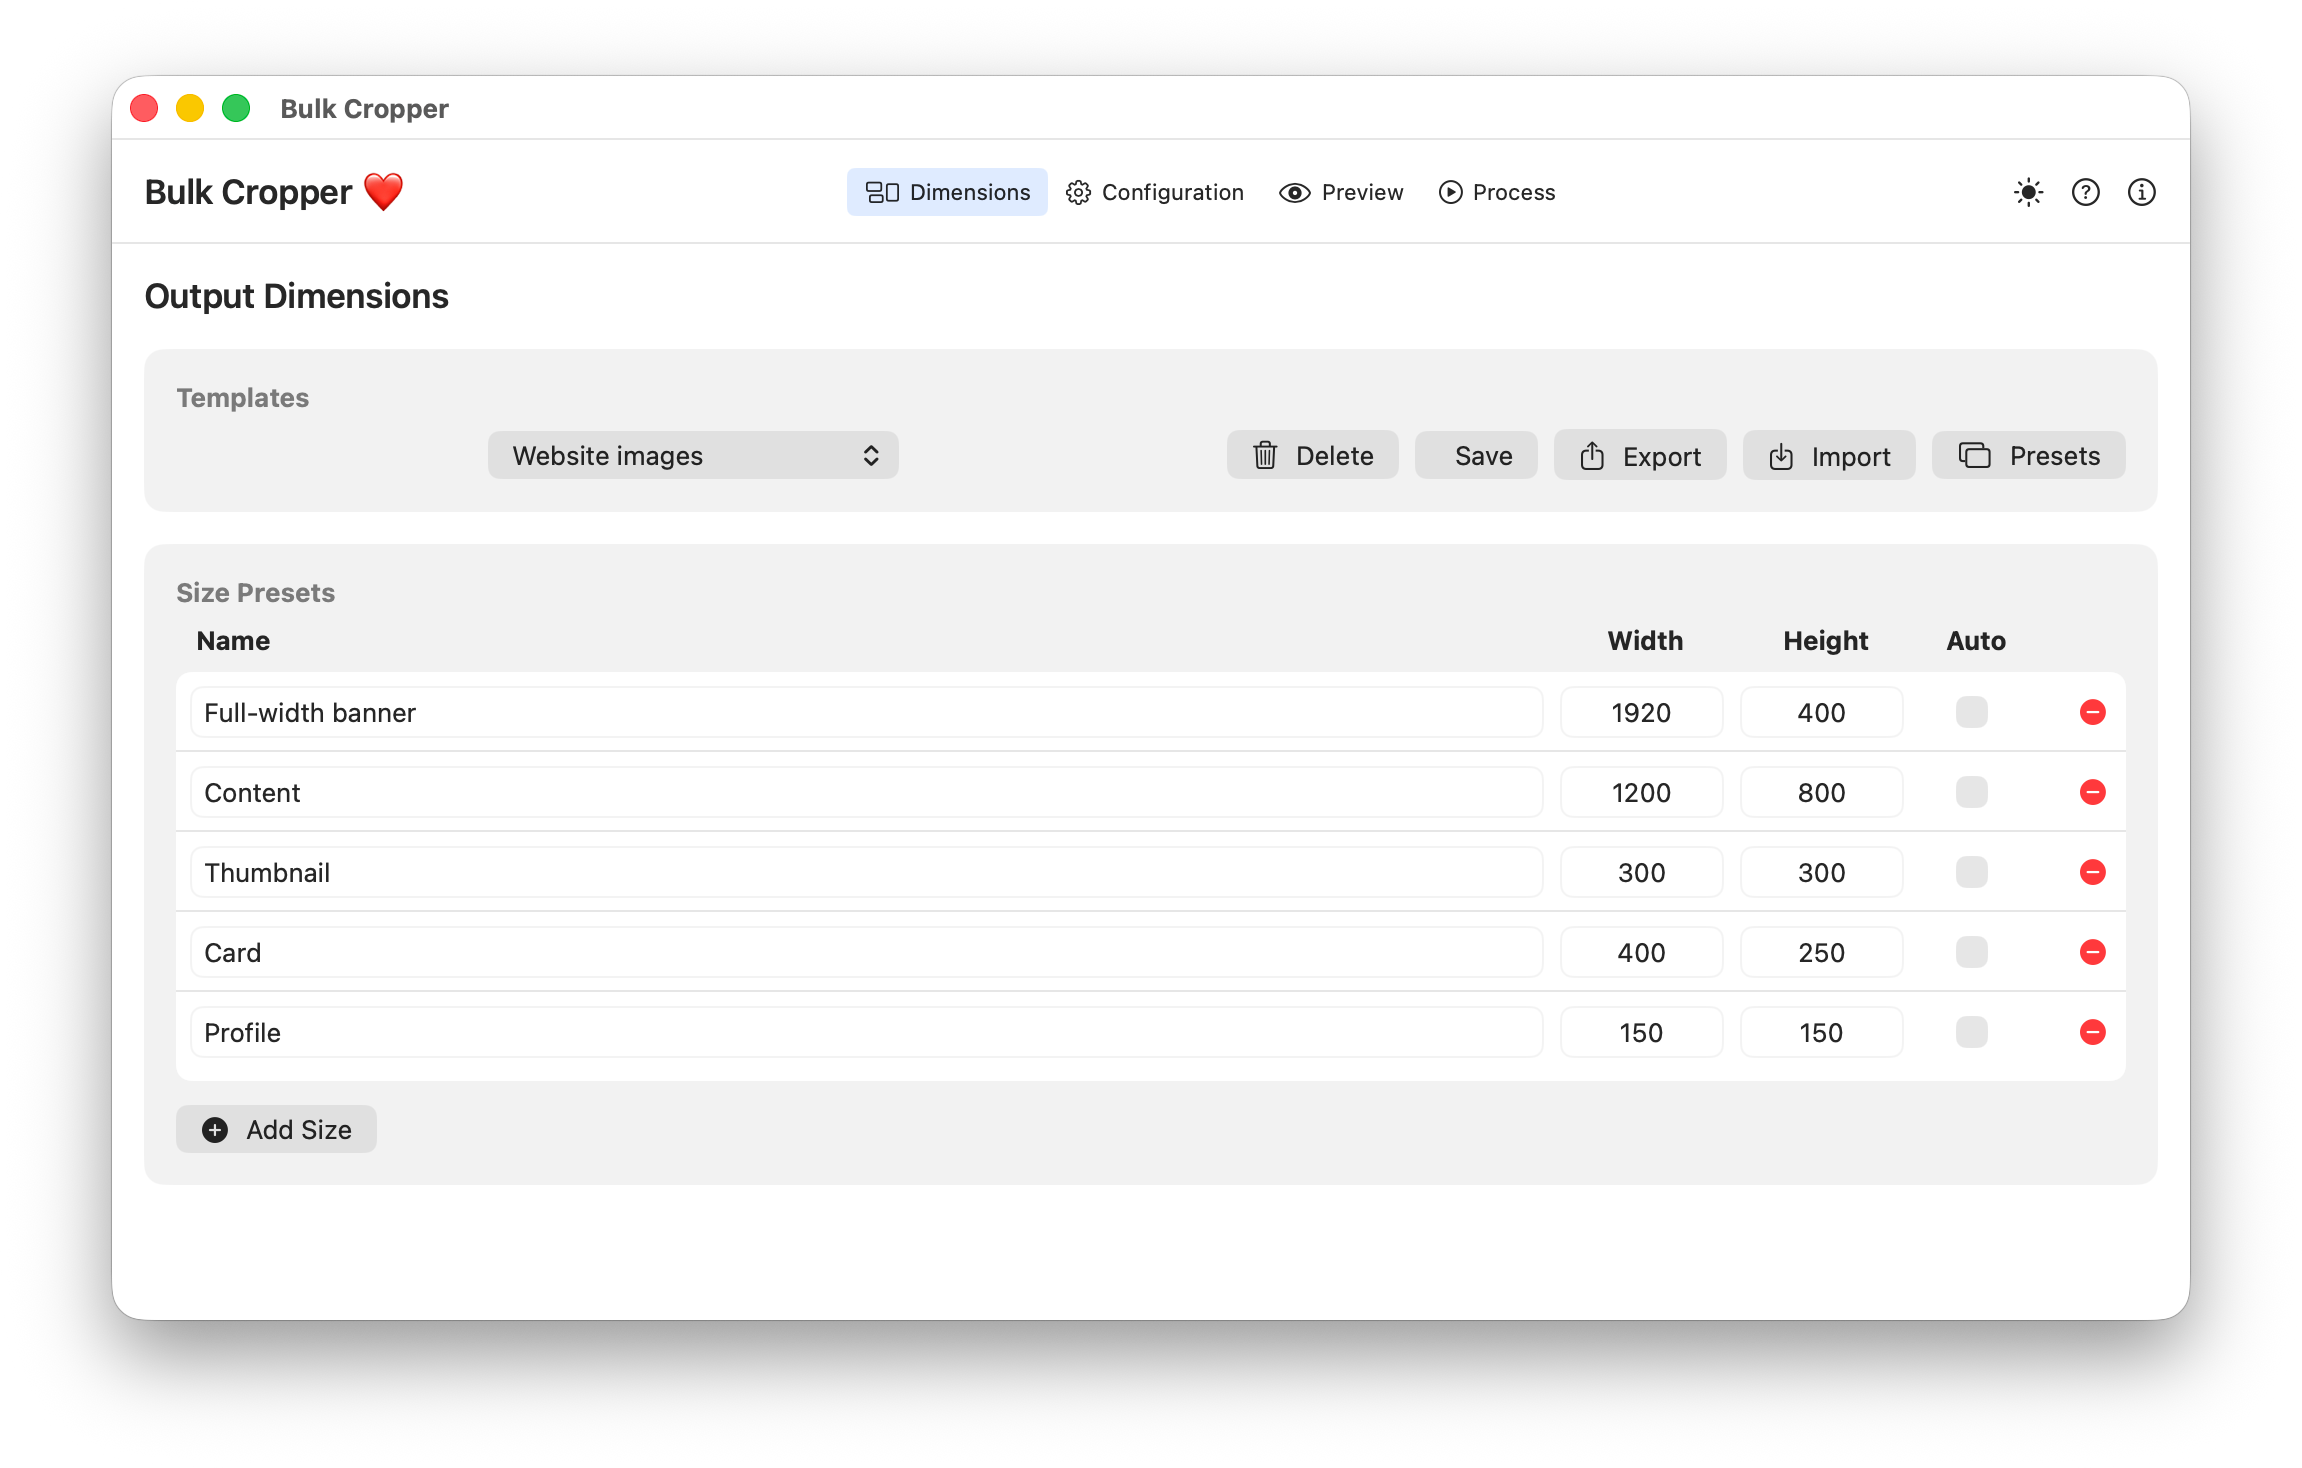Toggle the light/dark theme sun icon

pyautogui.click(x=2027, y=192)
